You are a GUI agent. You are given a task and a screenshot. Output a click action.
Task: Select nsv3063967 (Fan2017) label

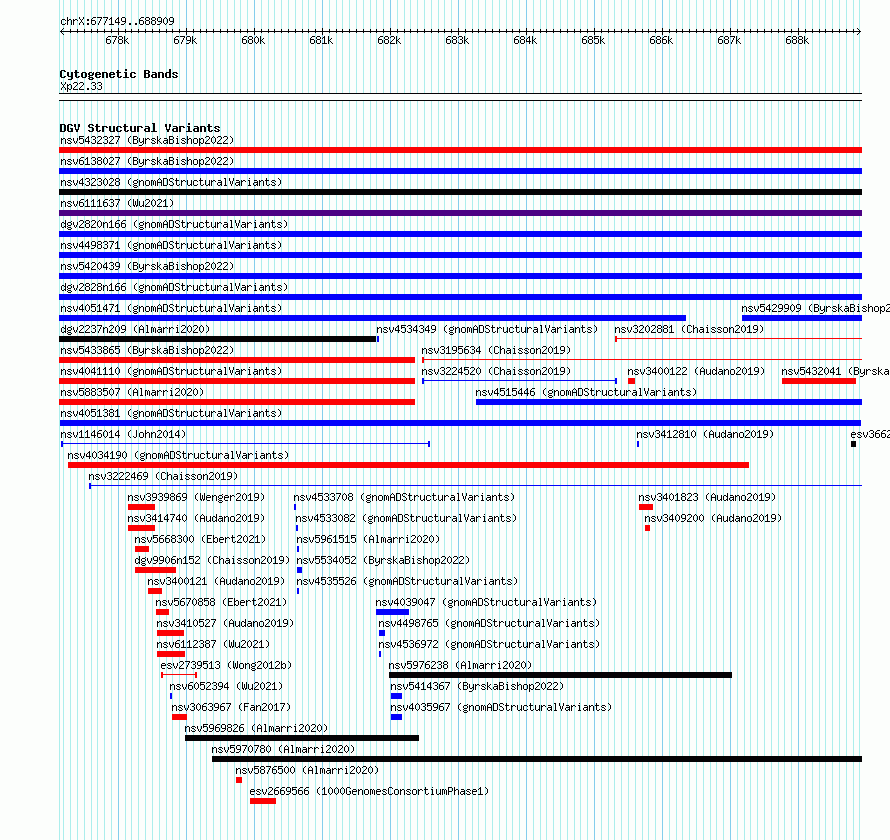tap(231, 707)
